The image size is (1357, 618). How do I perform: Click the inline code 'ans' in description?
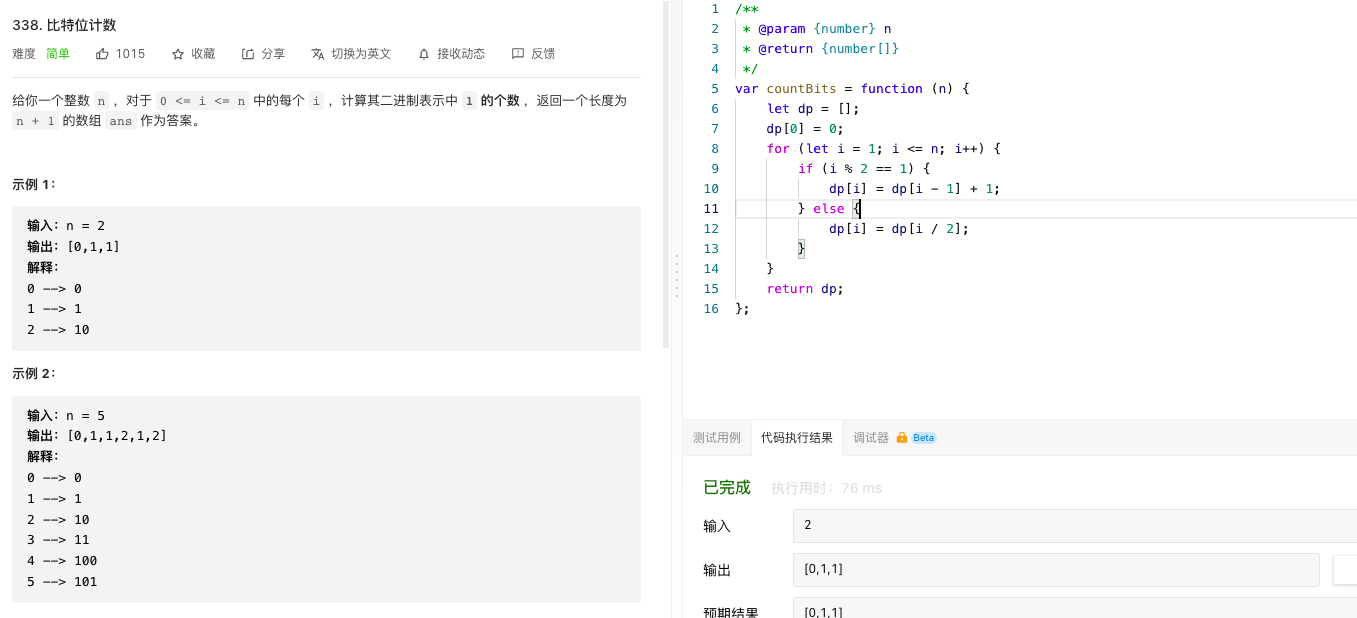pos(121,121)
